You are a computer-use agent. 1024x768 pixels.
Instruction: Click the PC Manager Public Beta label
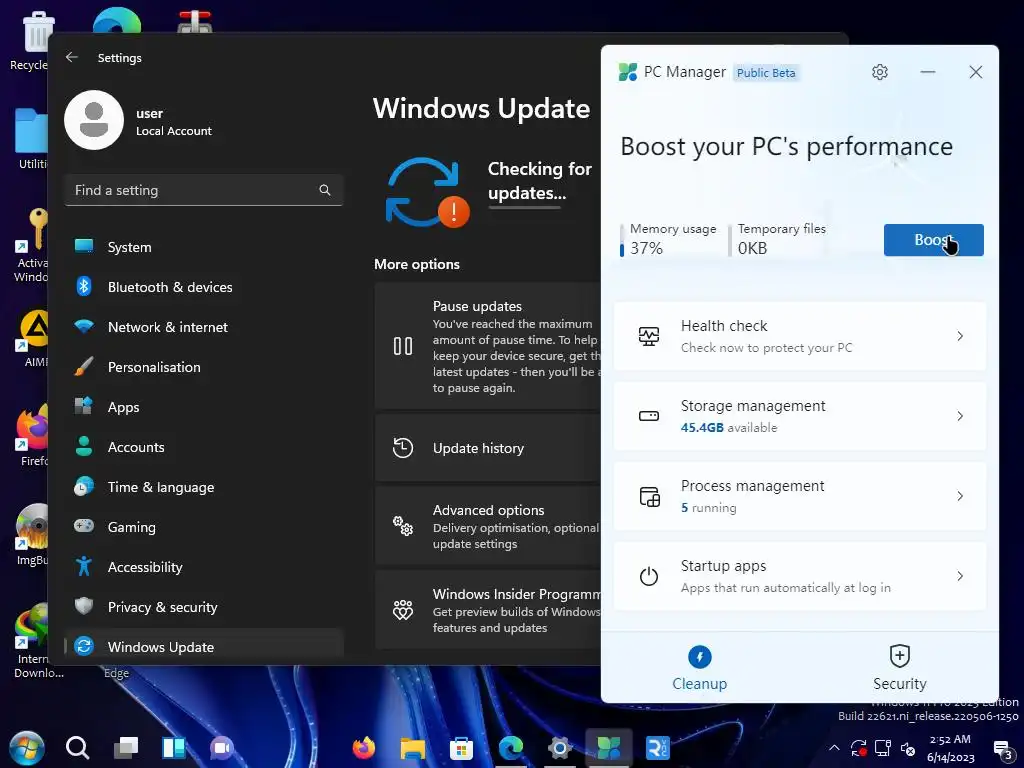click(766, 72)
